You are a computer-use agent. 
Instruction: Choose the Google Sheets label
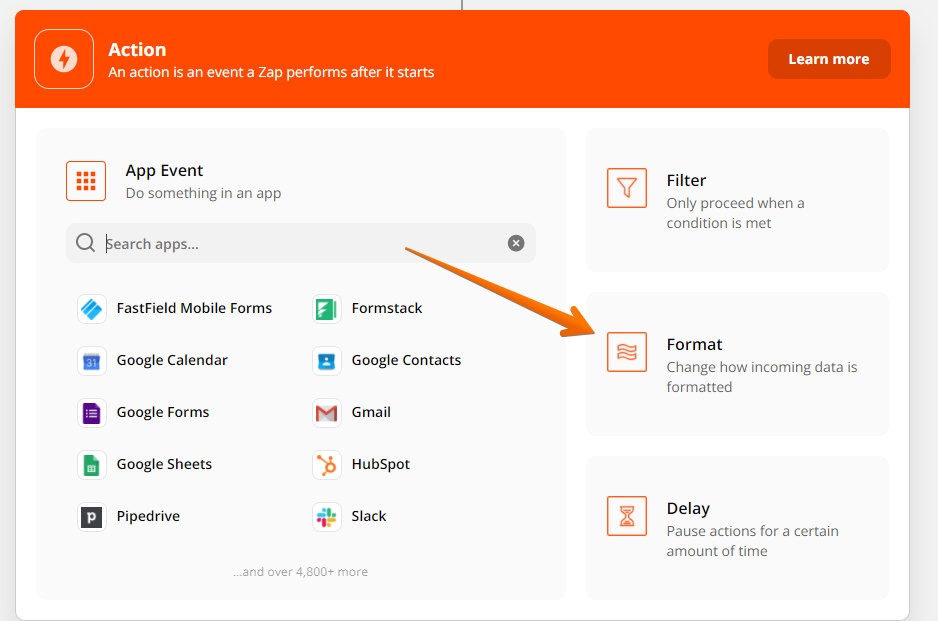[165, 464]
